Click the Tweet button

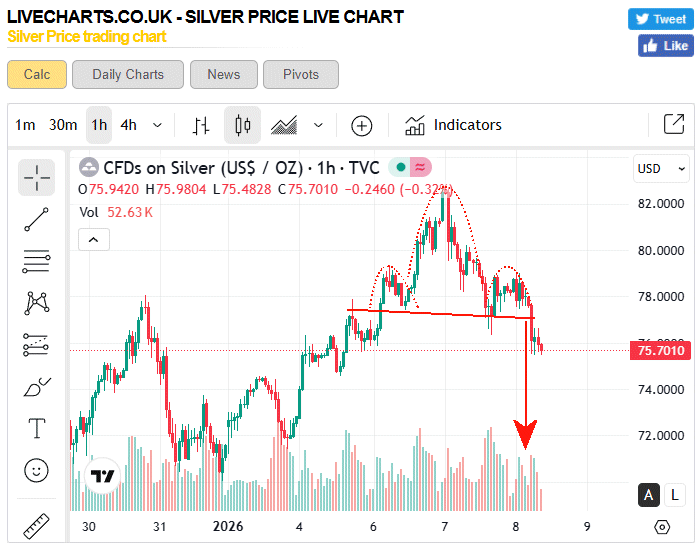click(x=659, y=19)
